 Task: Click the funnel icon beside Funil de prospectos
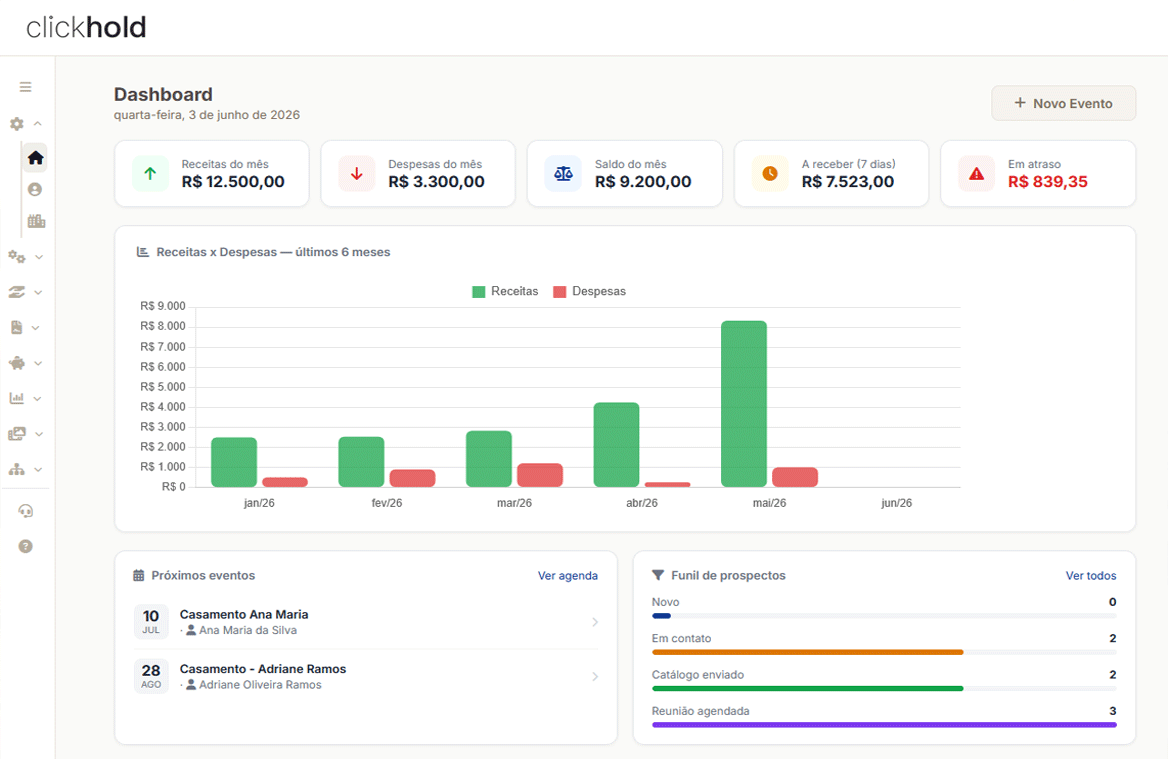(x=658, y=575)
